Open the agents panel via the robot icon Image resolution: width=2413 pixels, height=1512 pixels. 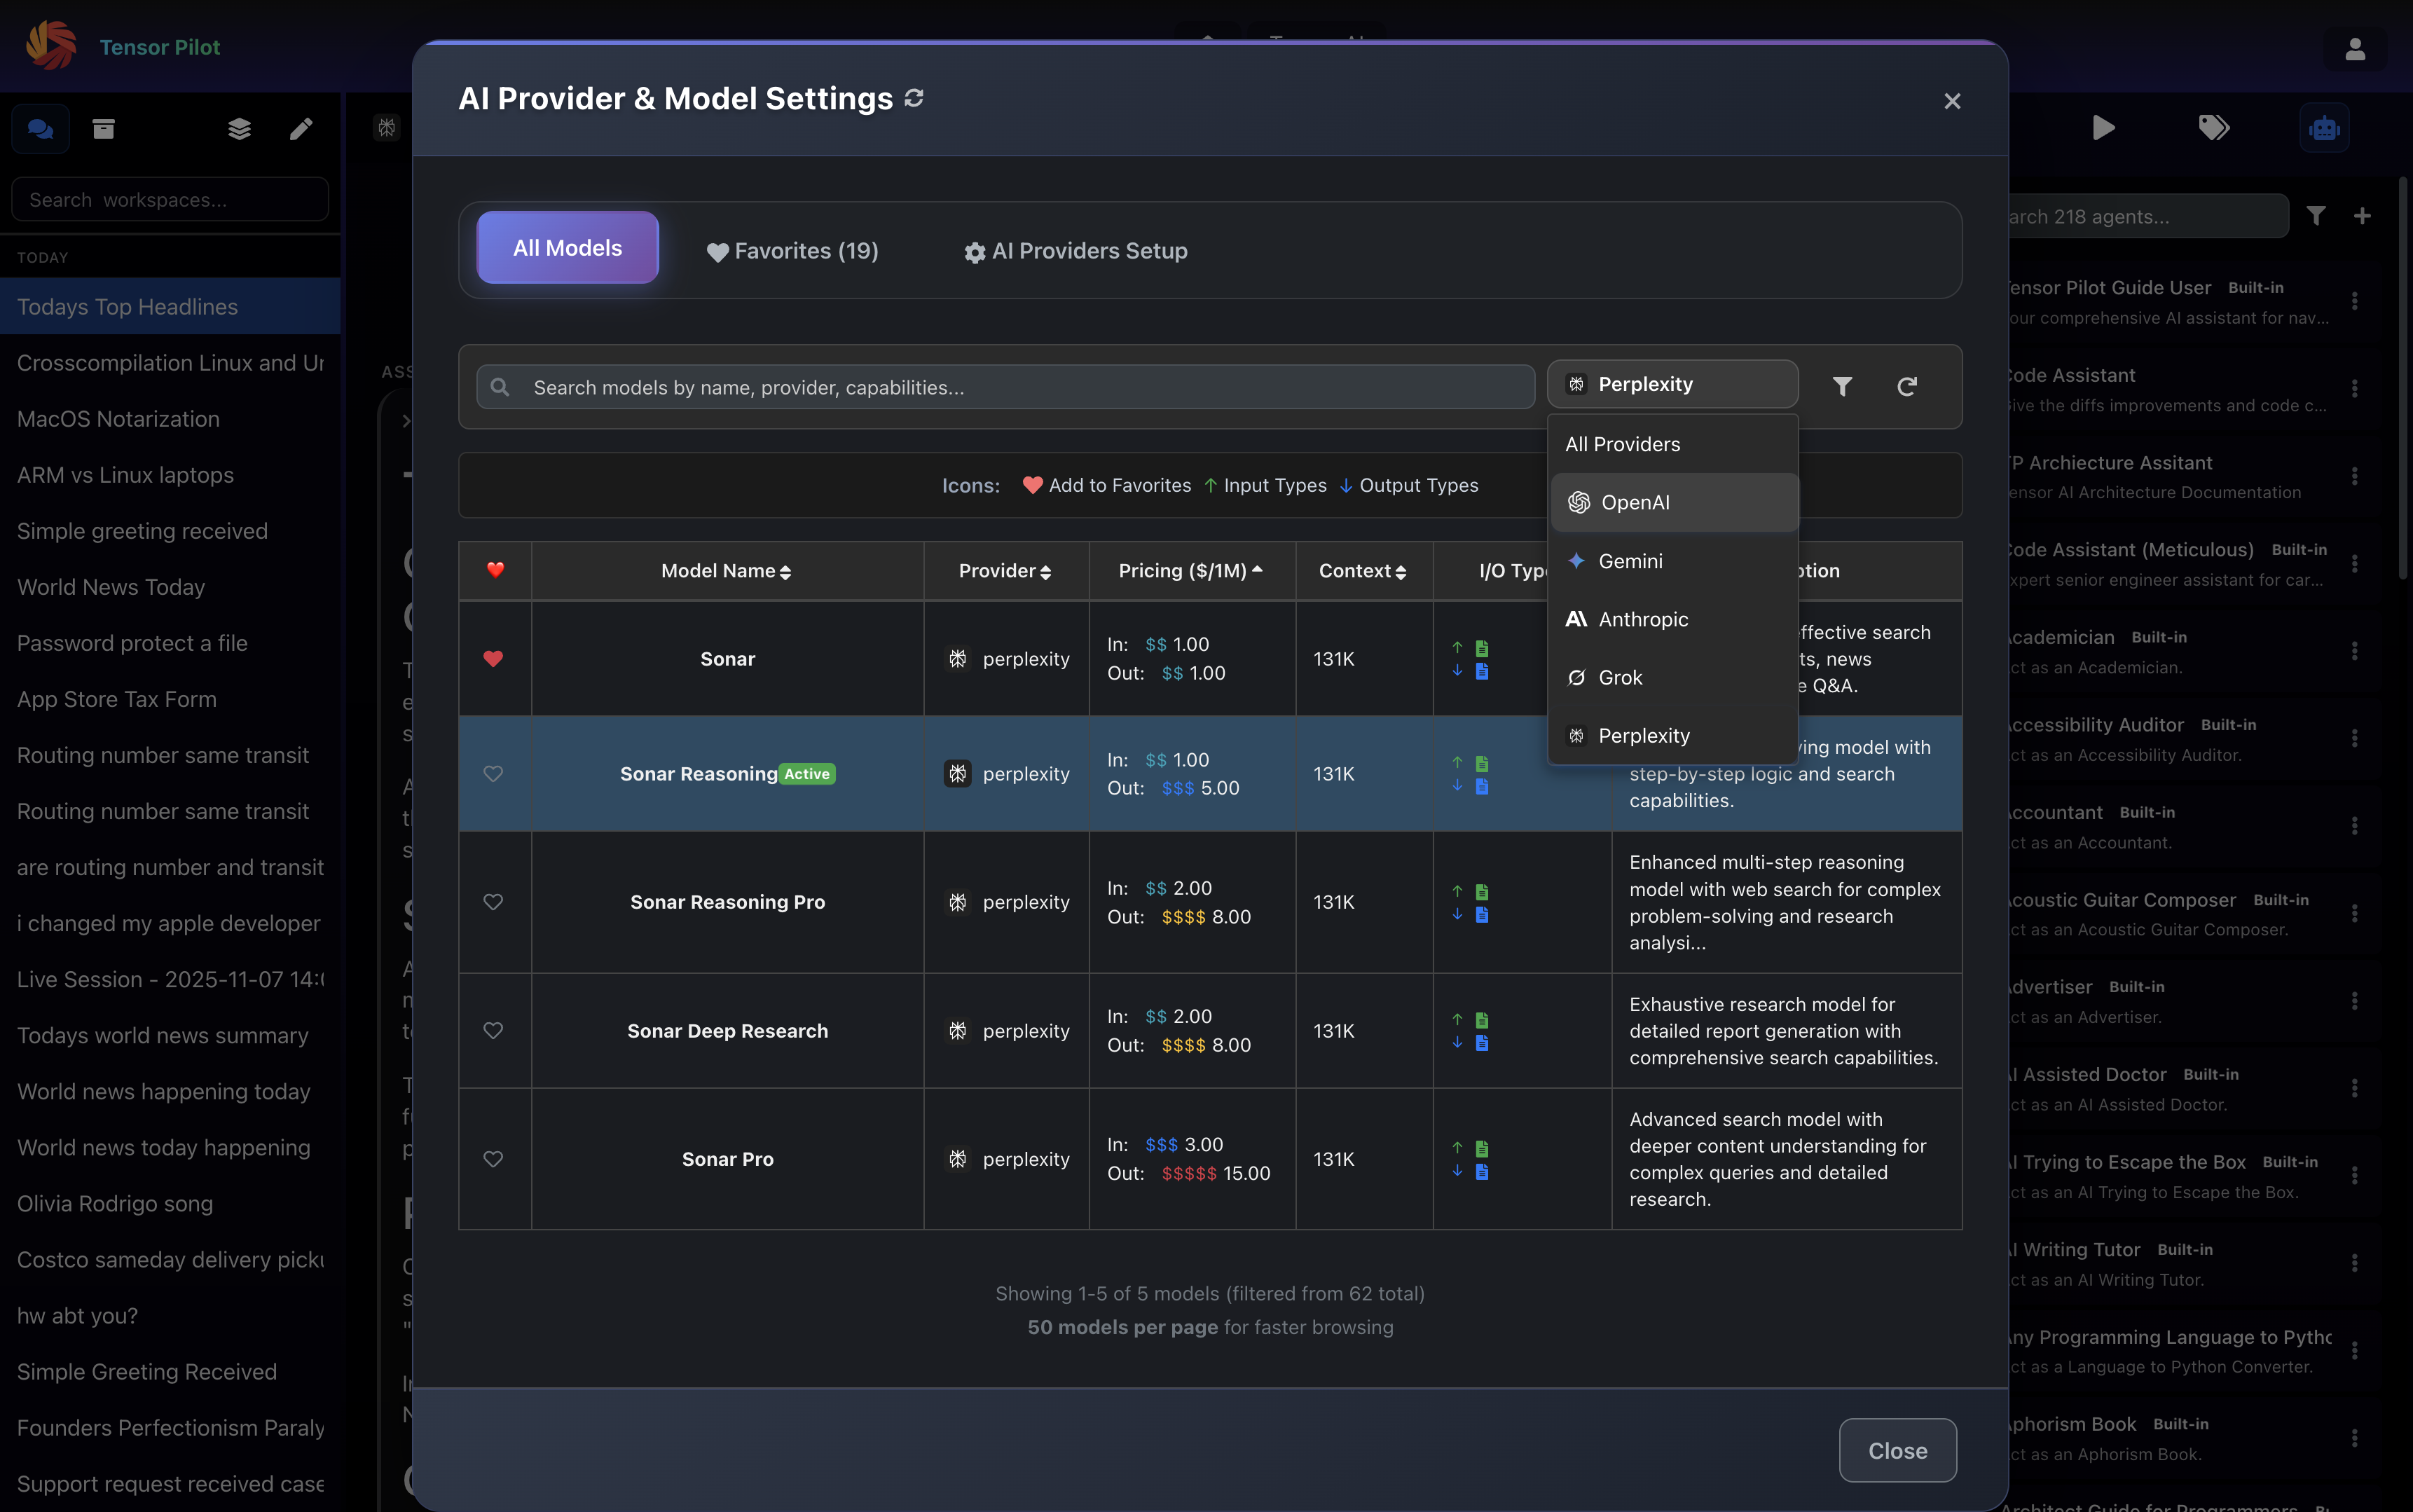(2324, 127)
